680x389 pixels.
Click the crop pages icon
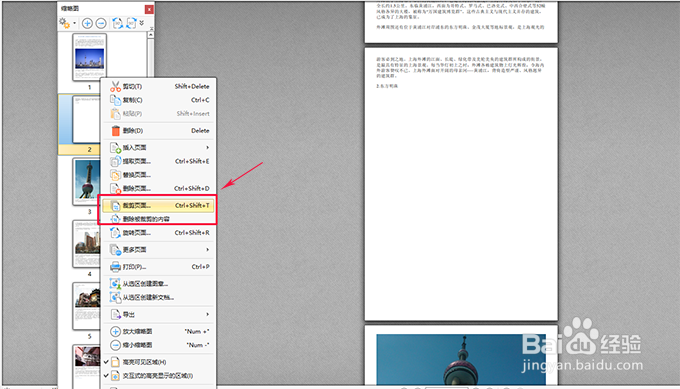115,206
